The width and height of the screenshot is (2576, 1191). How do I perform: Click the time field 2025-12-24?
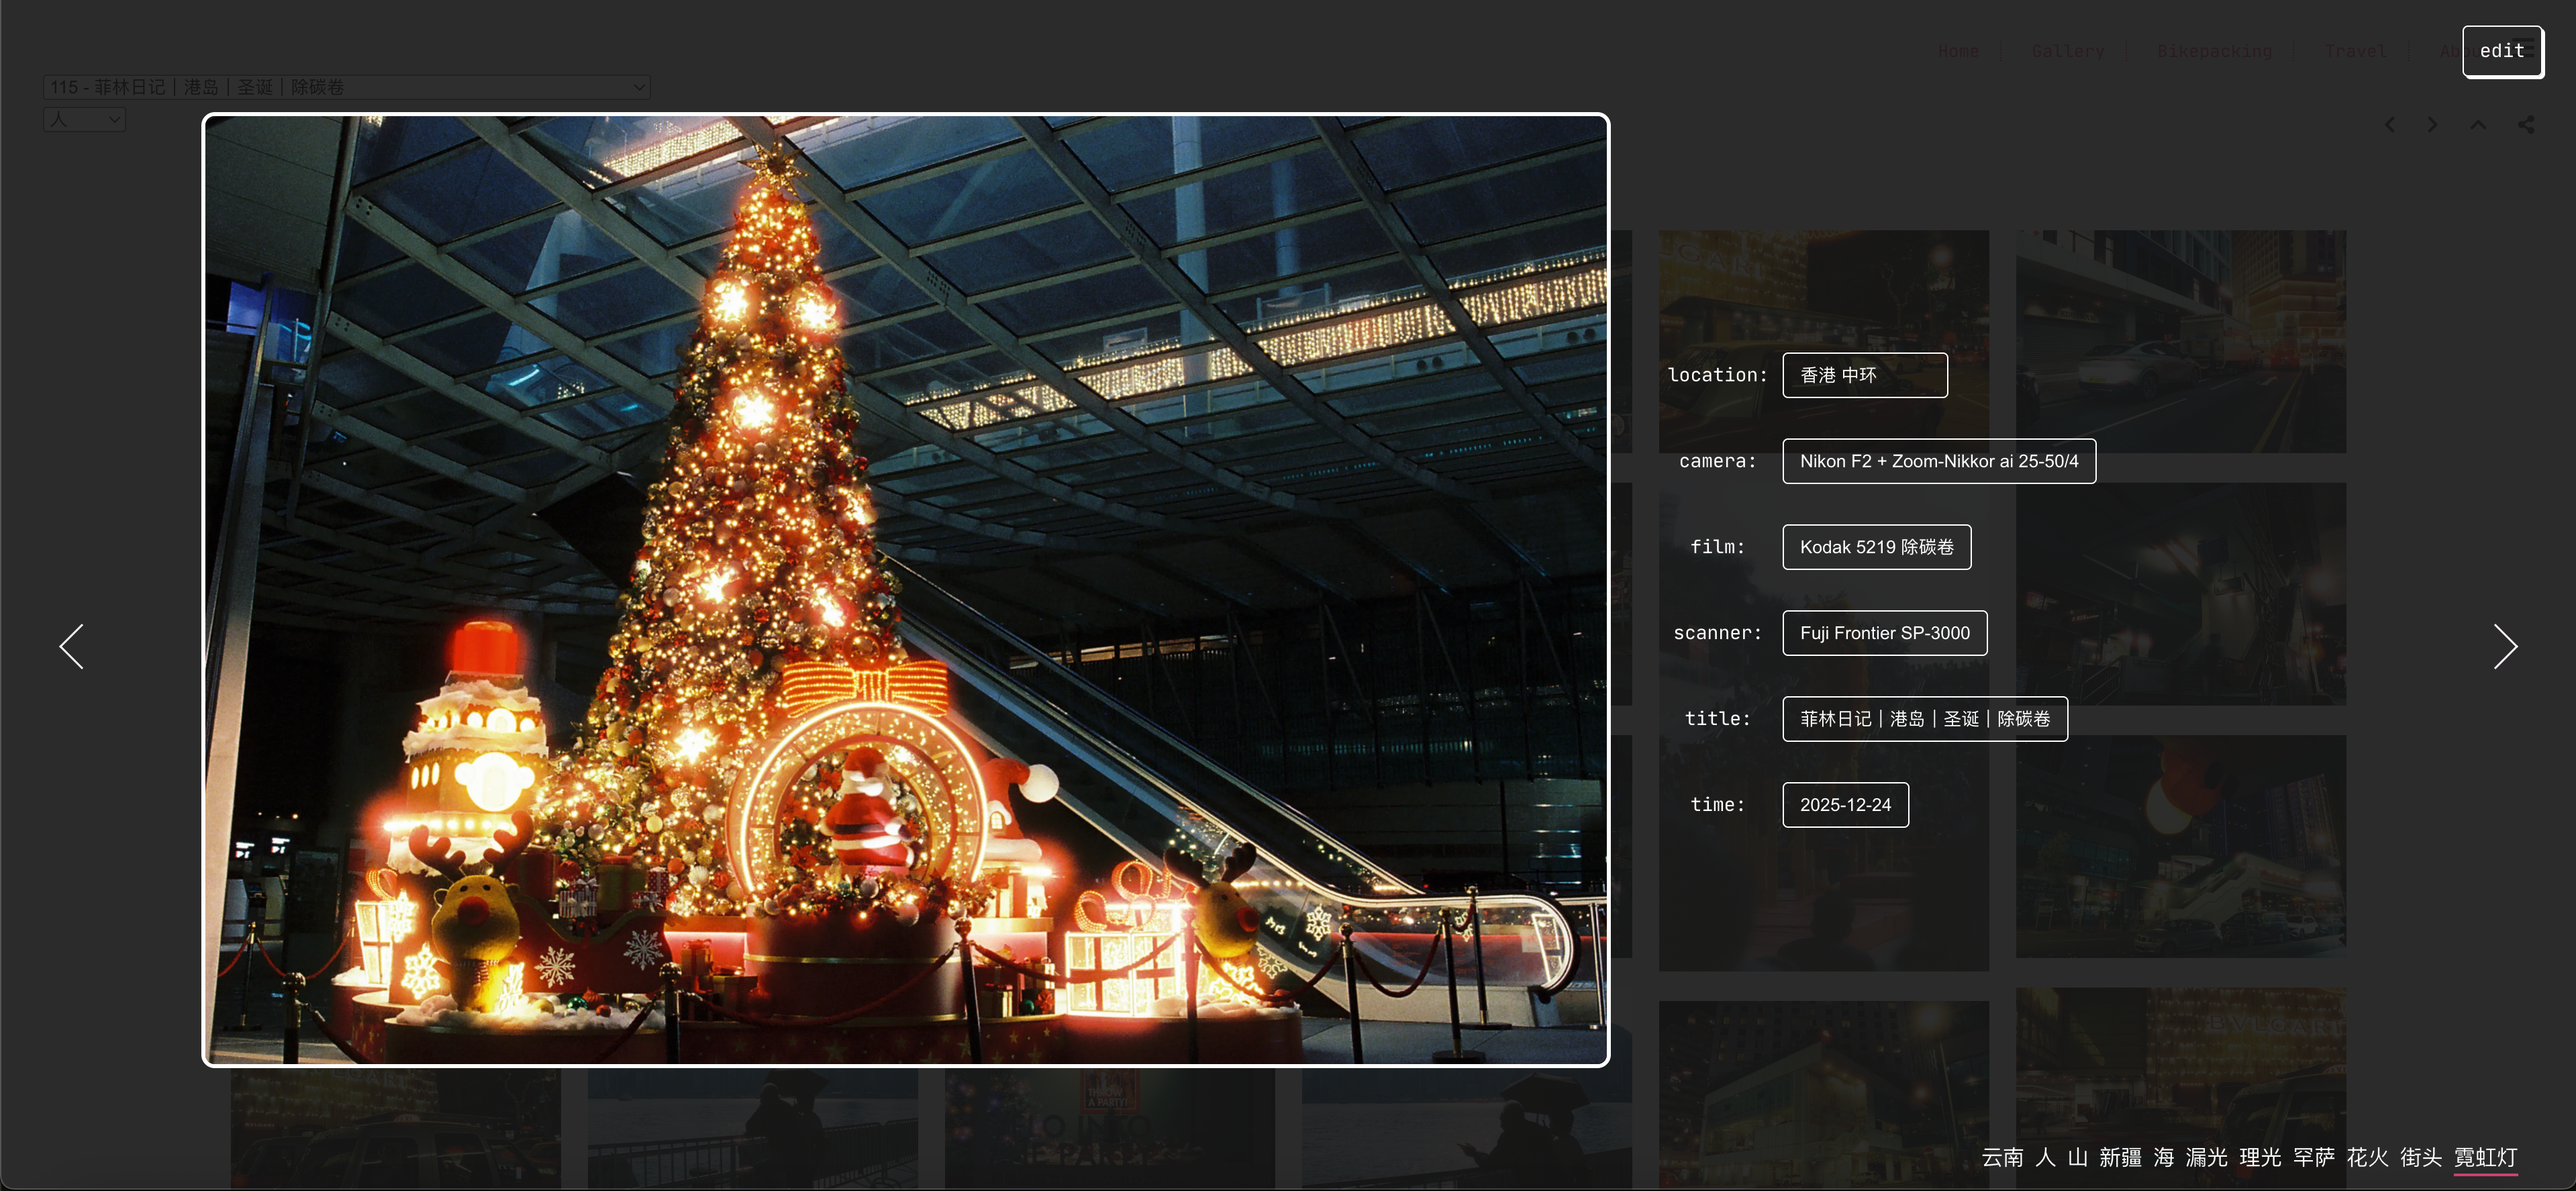pyautogui.click(x=1845, y=805)
